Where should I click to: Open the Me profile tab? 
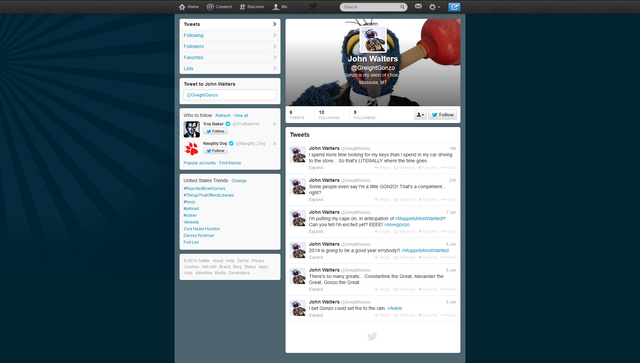(280, 7)
